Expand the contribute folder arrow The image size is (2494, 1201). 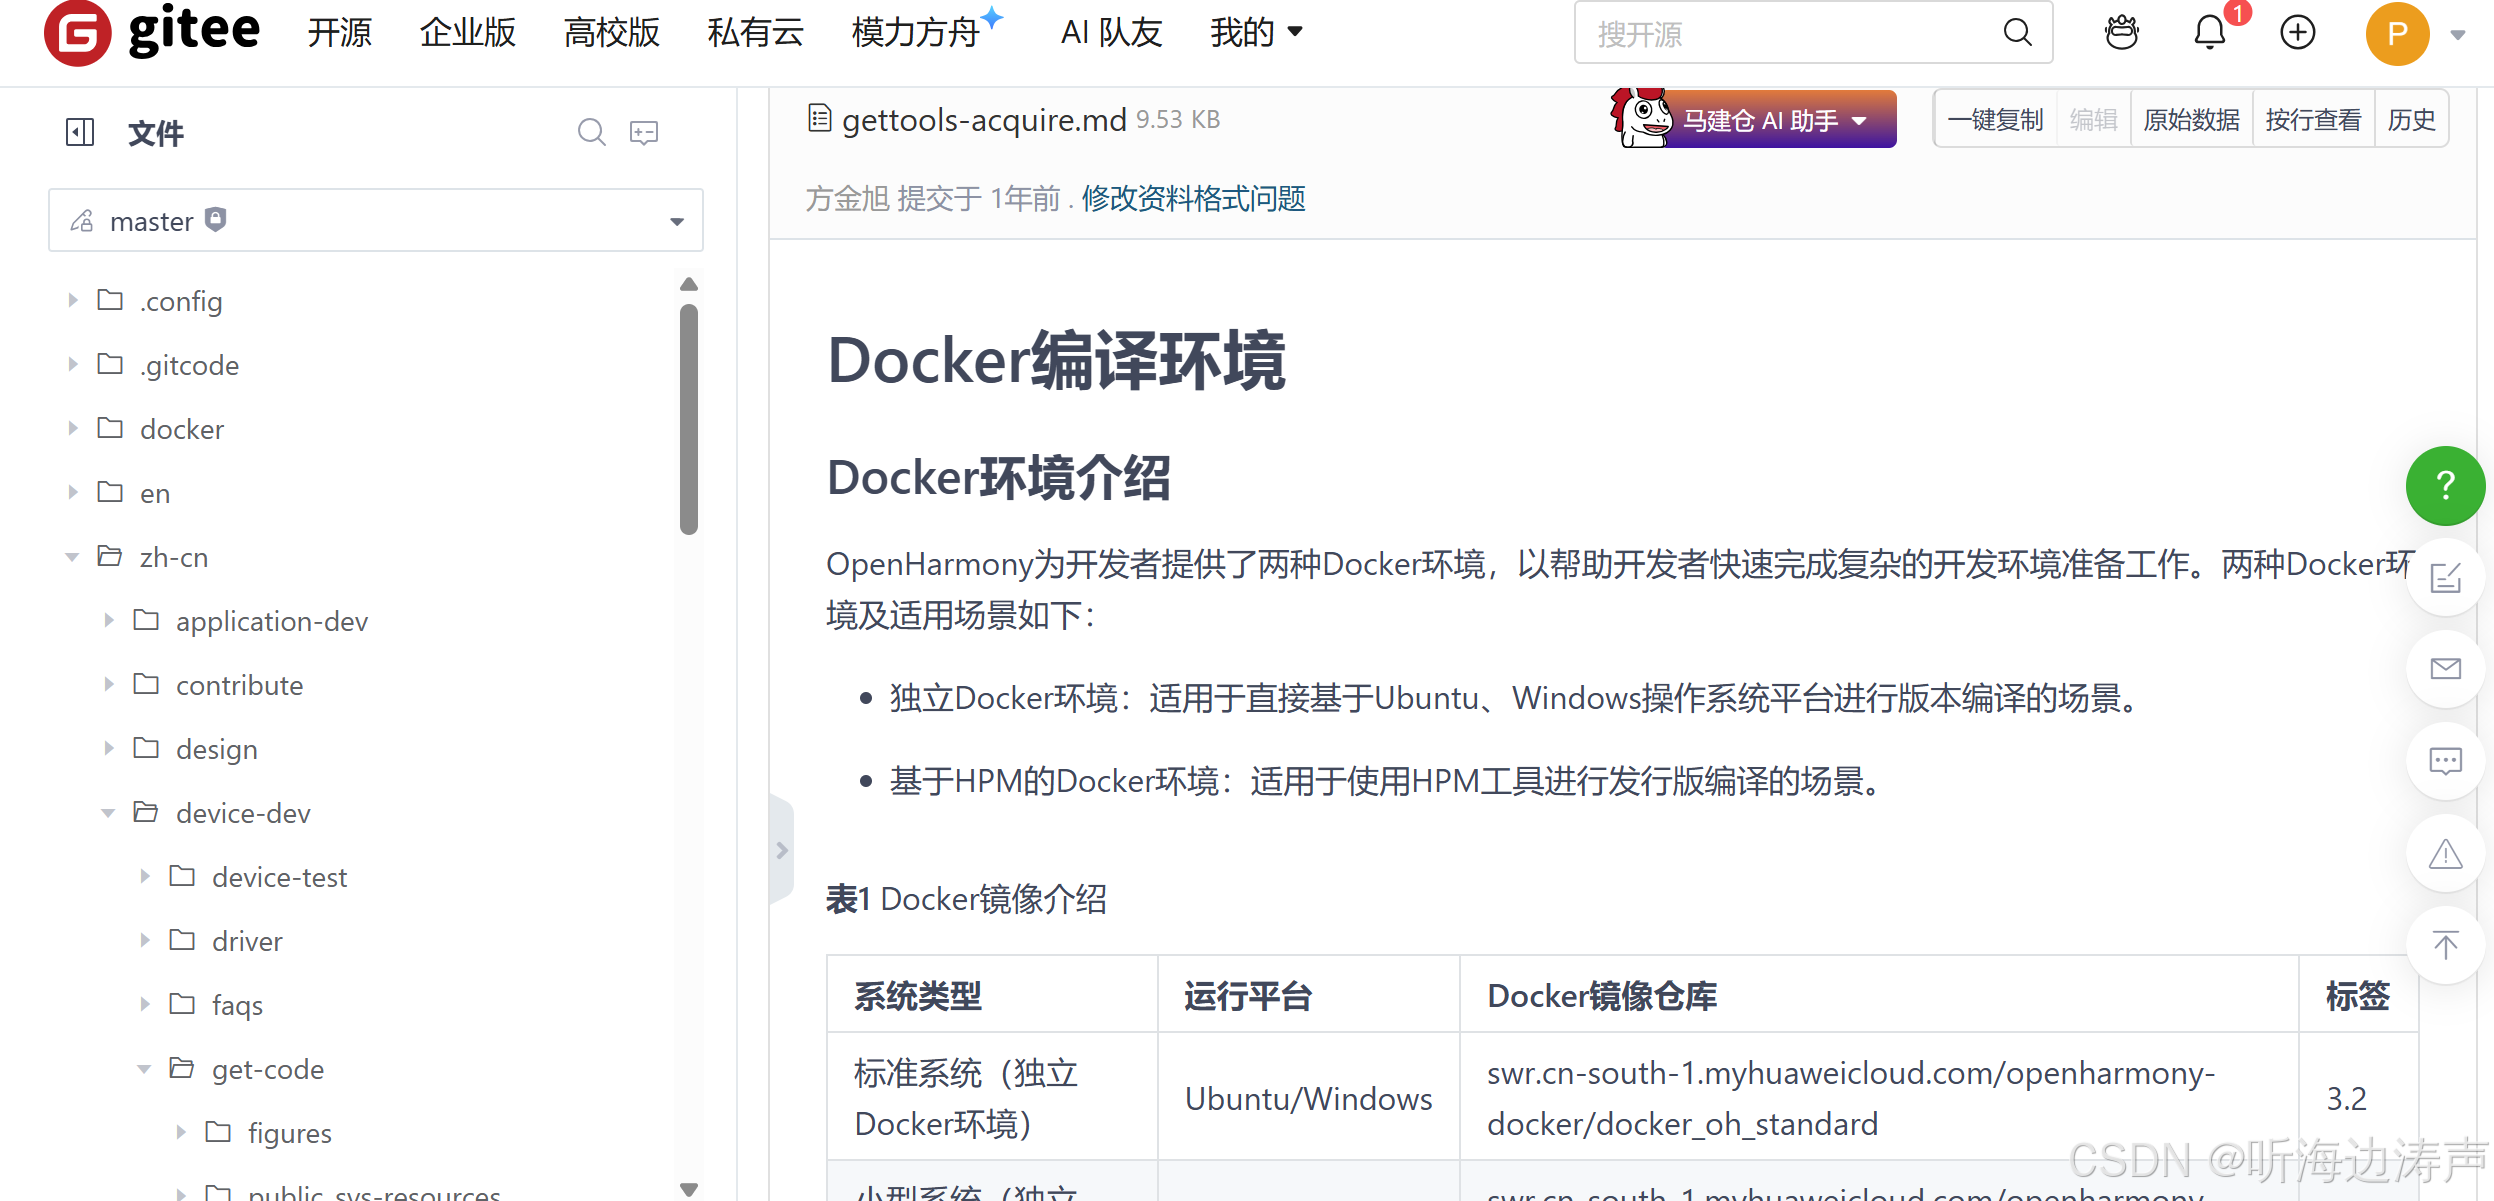(x=108, y=684)
